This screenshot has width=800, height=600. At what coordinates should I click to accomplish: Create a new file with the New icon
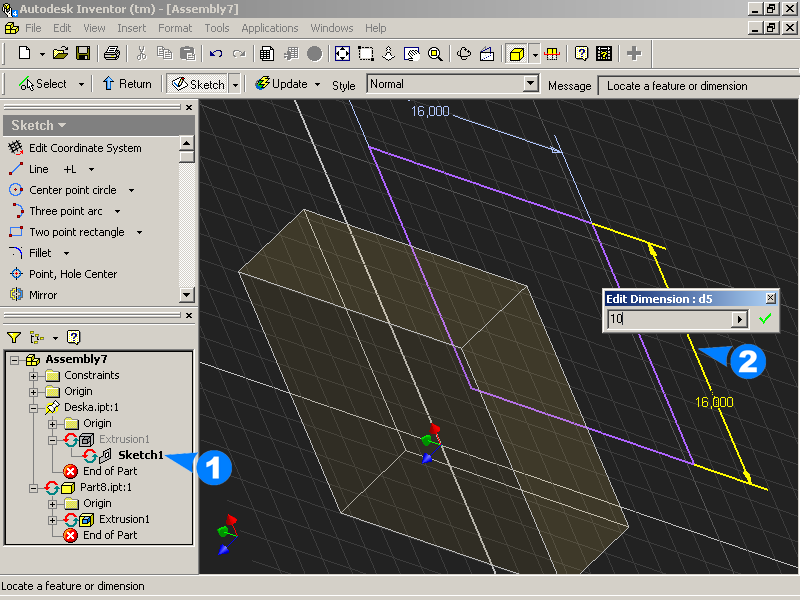pos(24,53)
